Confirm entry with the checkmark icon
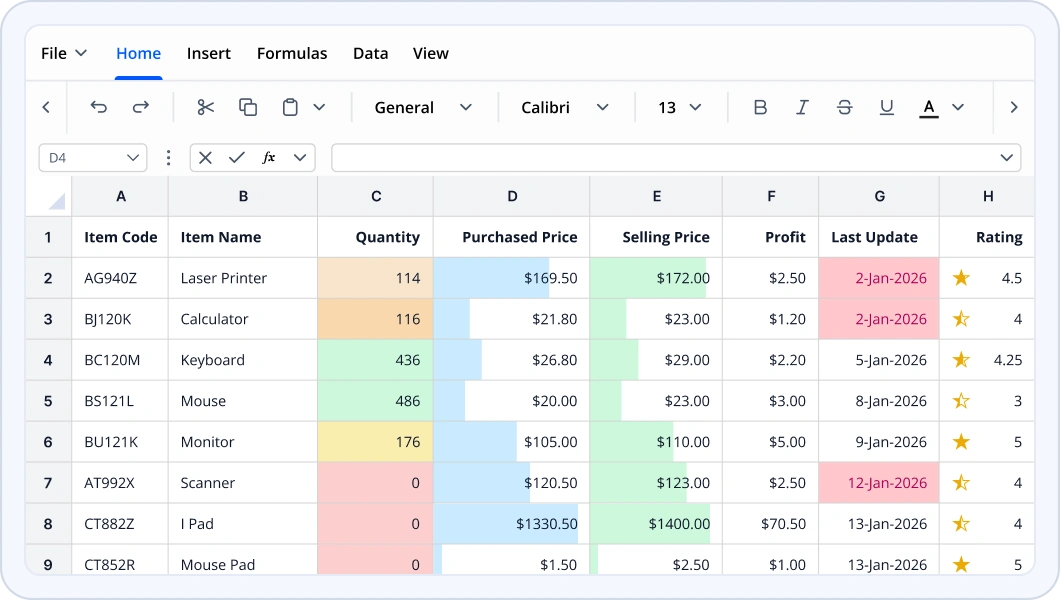The width and height of the screenshot is (1060, 600). click(237, 158)
